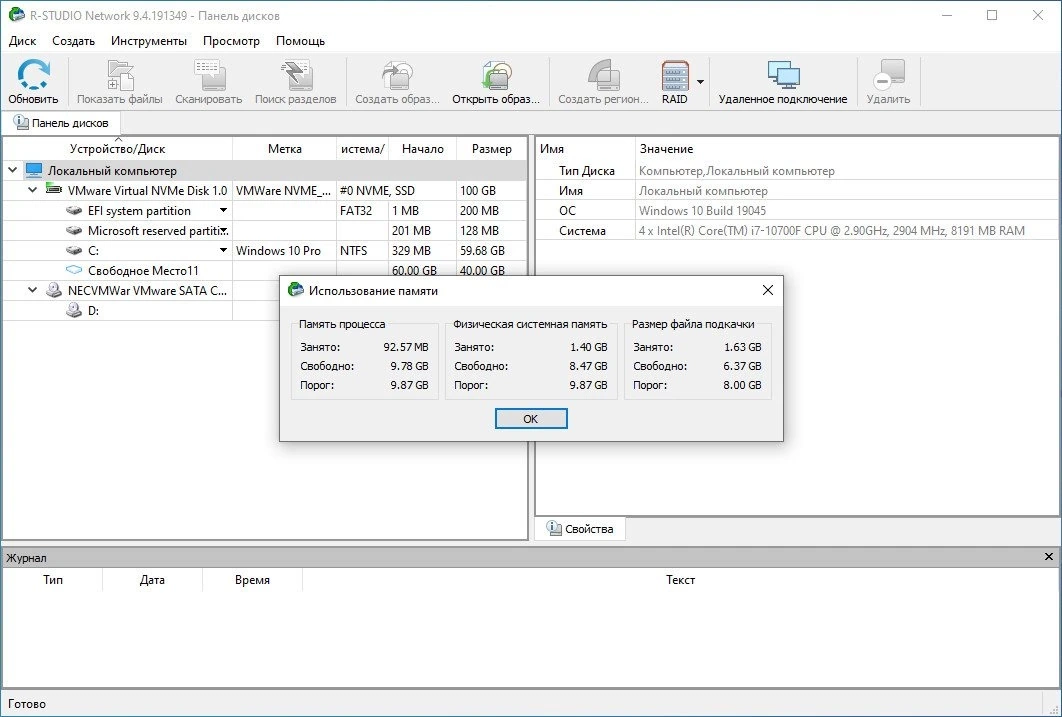Image resolution: width=1062 pixels, height=717 pixels.
Task: Click the Готово status bar text
Action: 27,704
